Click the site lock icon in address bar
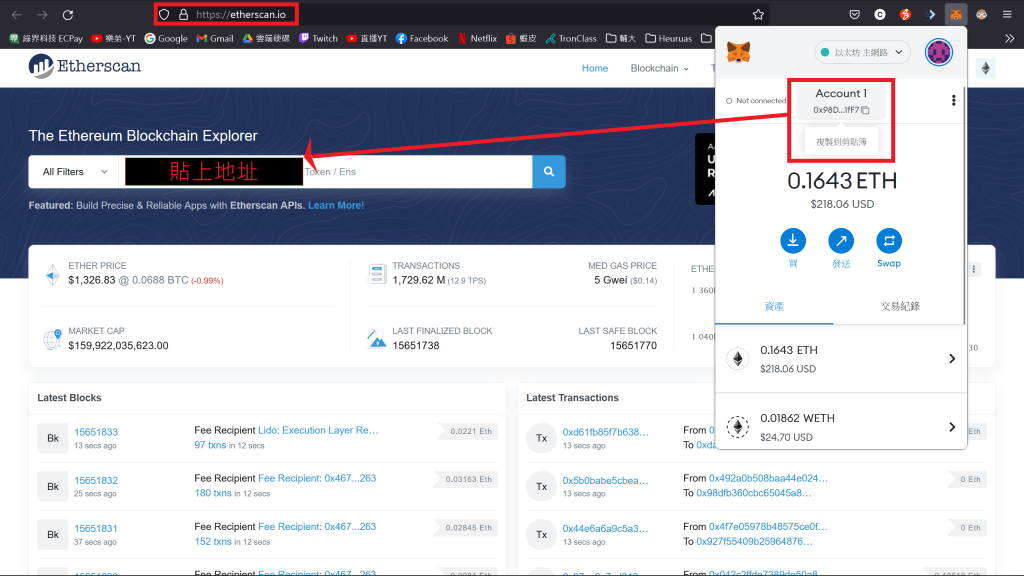This screenshot has width=1024, height=576. coord(184,14)
